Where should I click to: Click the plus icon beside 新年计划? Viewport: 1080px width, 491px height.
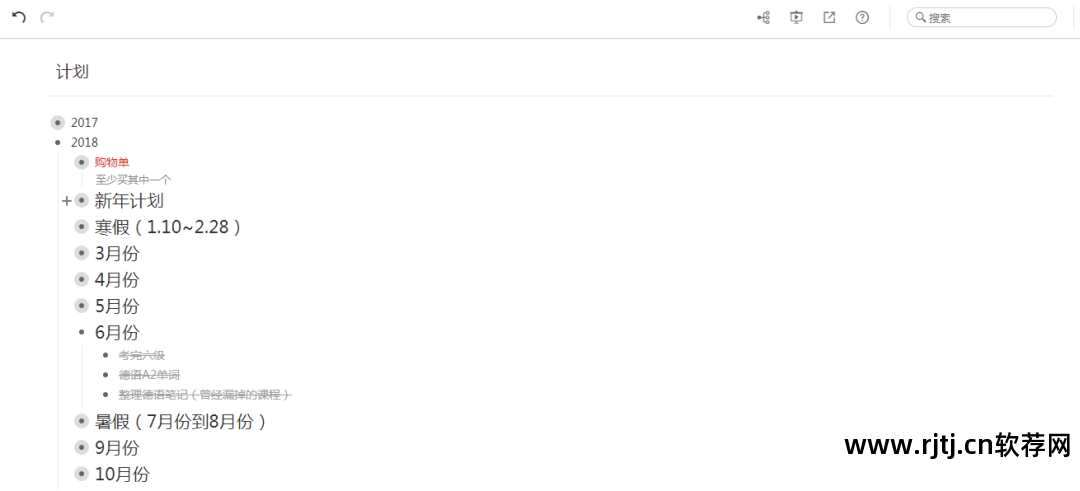(67, 201)
